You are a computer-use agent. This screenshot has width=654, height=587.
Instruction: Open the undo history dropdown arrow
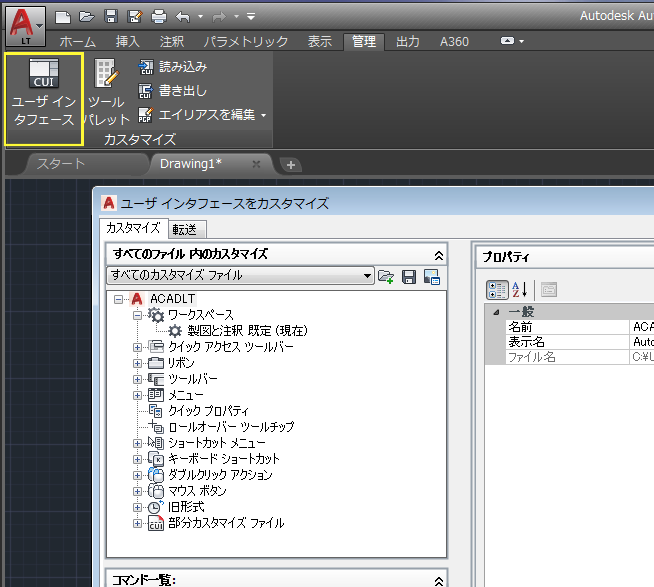click(201, 17)
